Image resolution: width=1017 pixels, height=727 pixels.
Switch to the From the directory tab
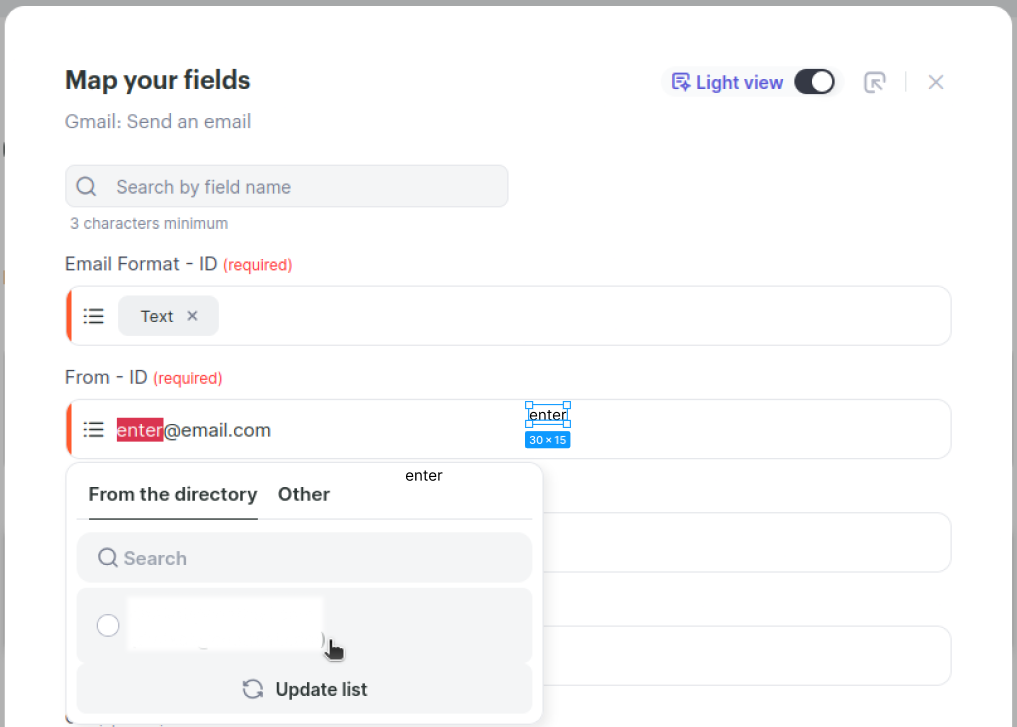pyautogui.click(x=173, y=494)
